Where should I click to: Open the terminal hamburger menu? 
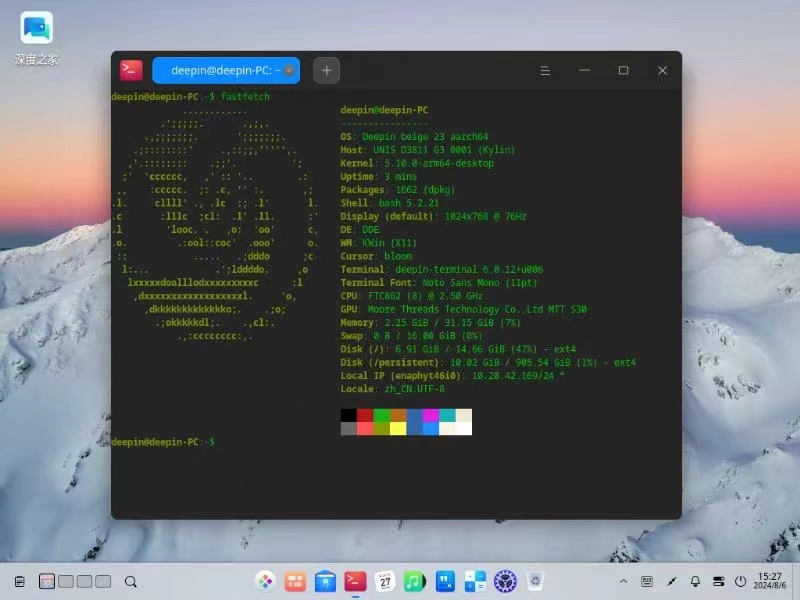pyautogui.click(x=544, y=70)
